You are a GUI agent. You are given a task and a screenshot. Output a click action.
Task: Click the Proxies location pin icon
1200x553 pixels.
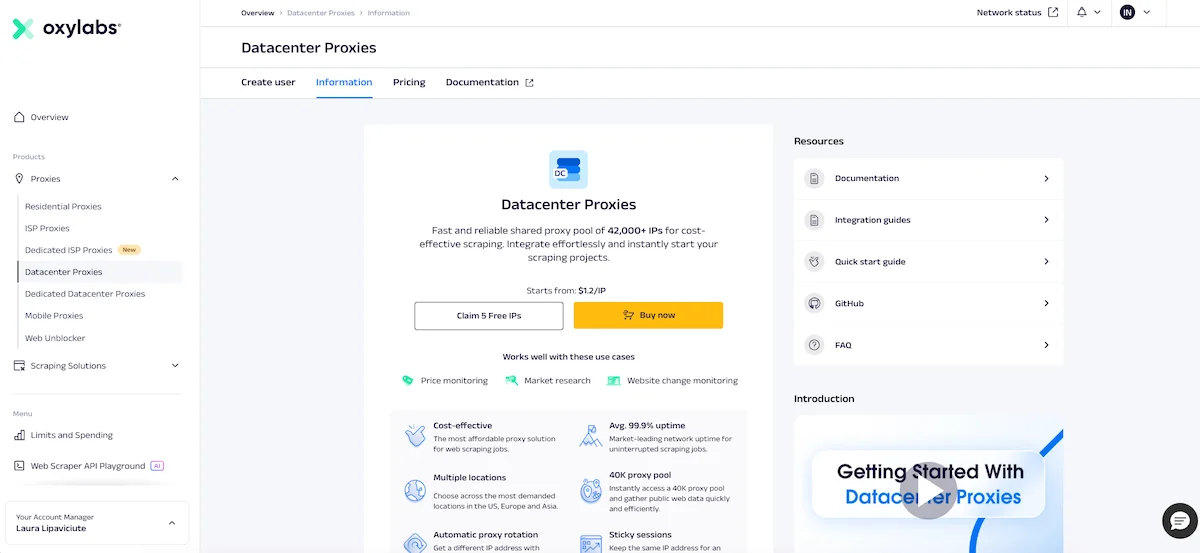point(19,179)
